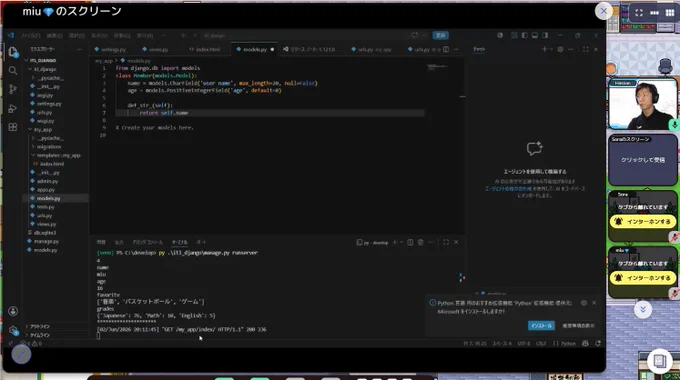
Task: Select the Terminal panel tab
Action: coord(180,242)
